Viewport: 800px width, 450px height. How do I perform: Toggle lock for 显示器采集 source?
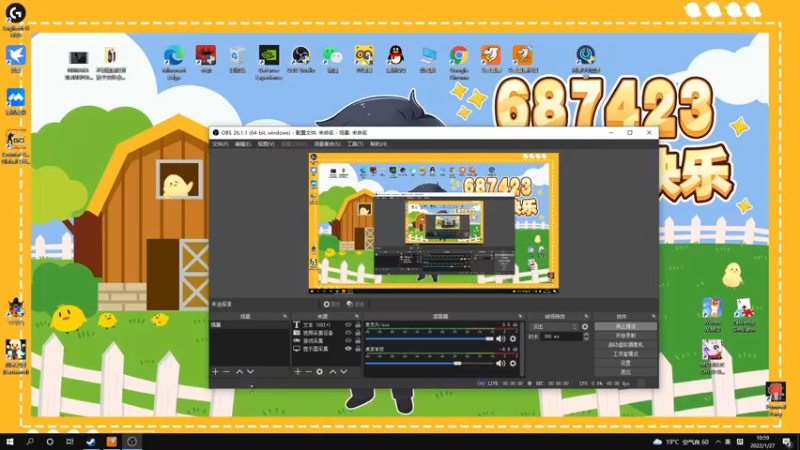358,349
